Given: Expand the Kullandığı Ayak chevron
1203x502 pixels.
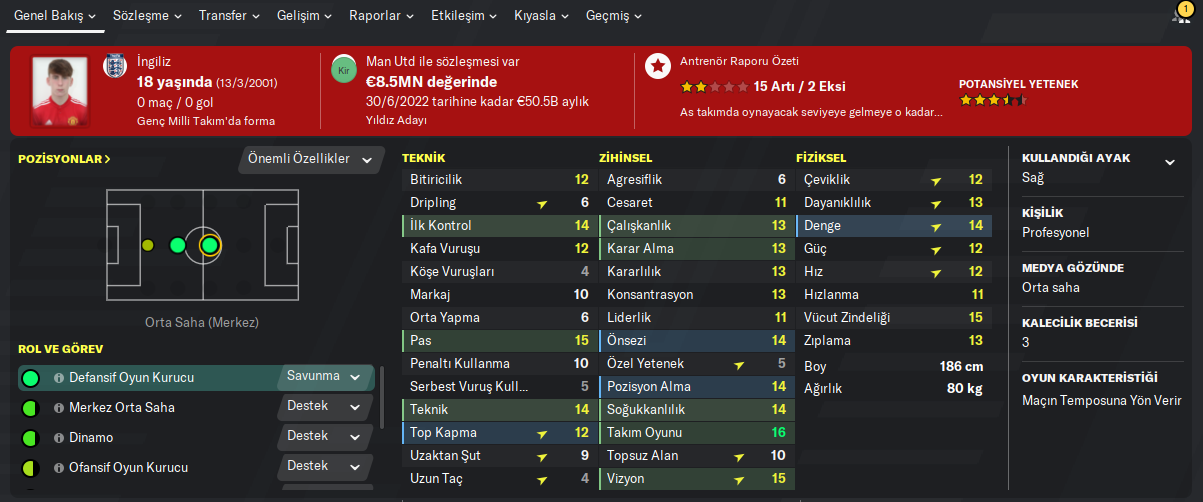Looking at the screenshot, I should [1170, 162].
